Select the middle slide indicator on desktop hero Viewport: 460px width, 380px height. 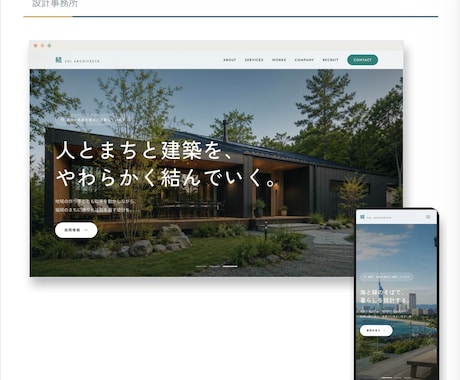click(x=214, y=266)
